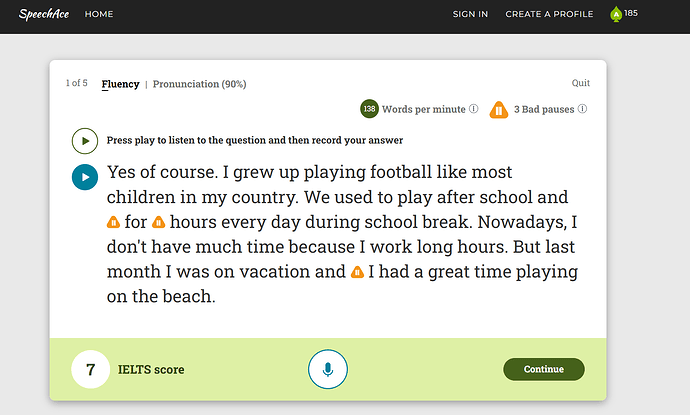The width and height of the screenshot is (690, 415).
Task: Switch to the Fluency tab
Action: click(120, 84)
